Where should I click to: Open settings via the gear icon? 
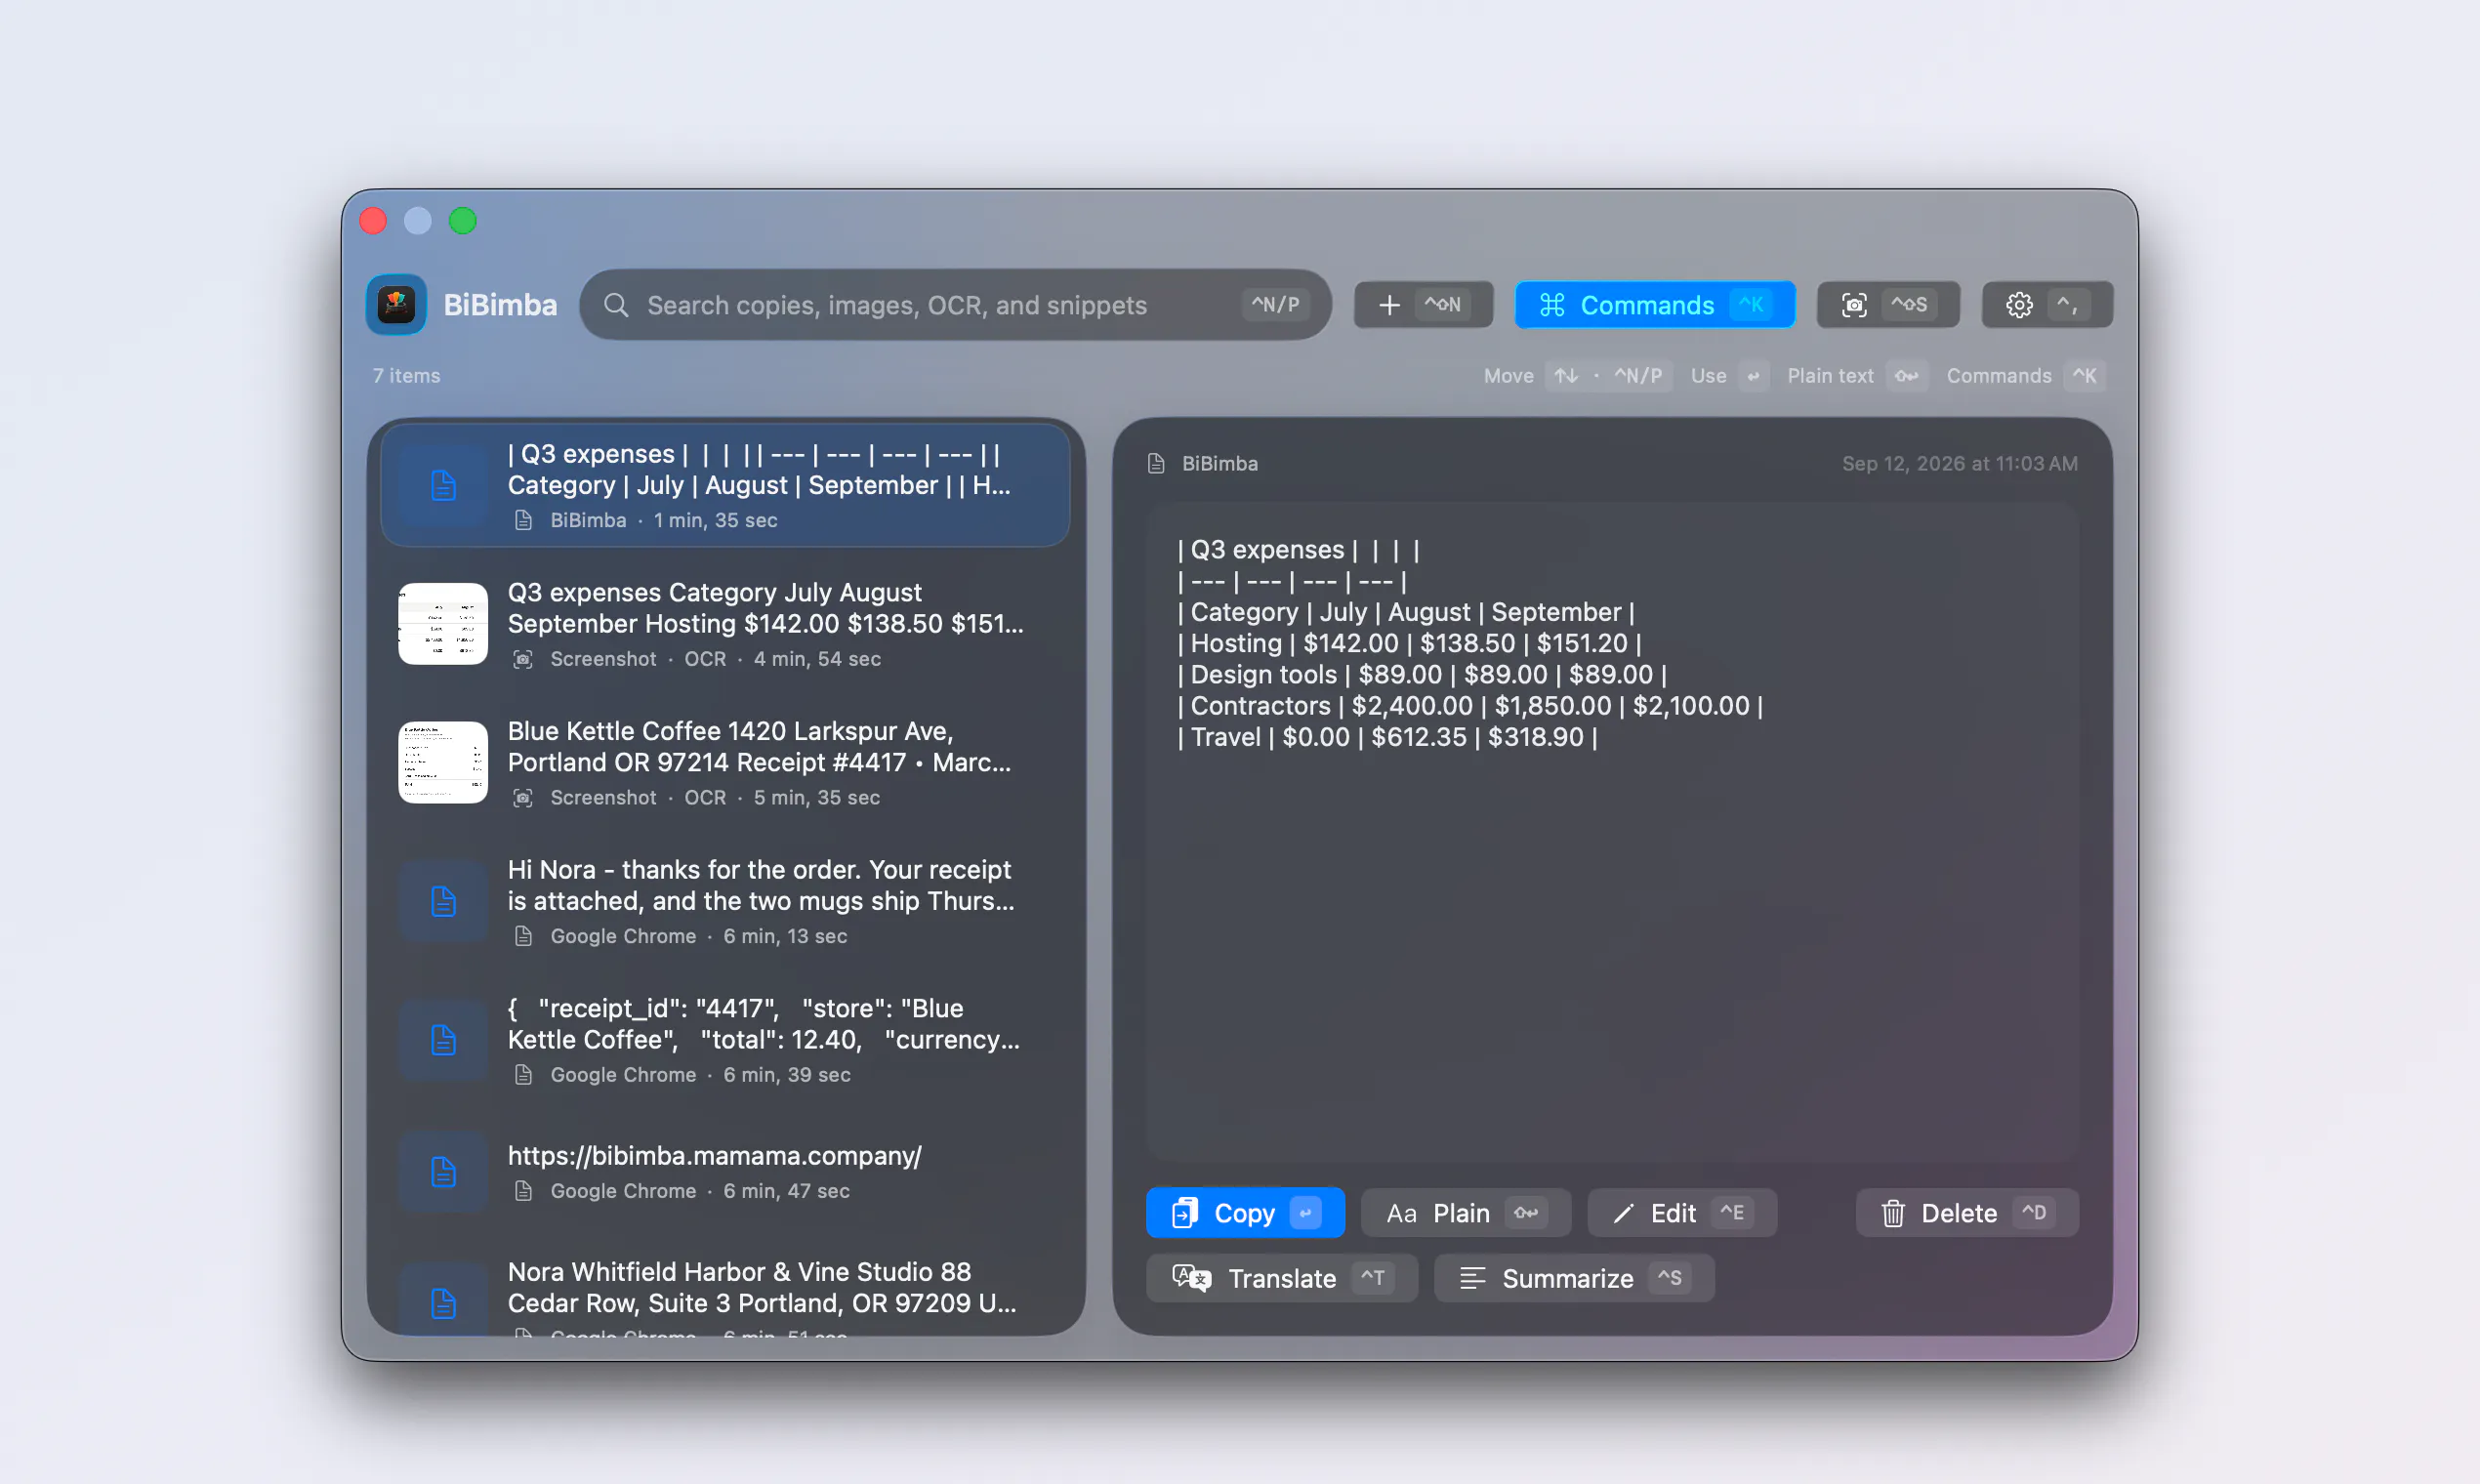(x=2019, y=305)
